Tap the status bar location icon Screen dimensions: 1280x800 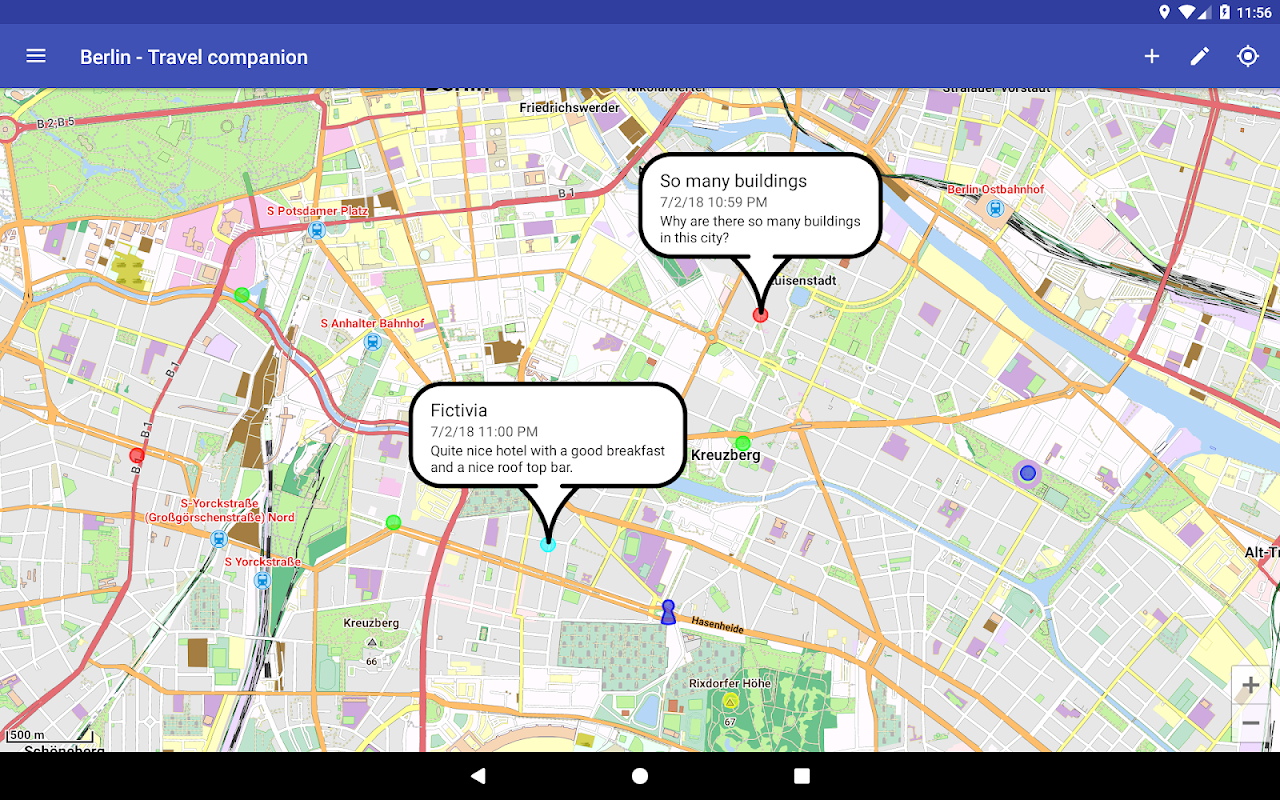pos(1164,12)
